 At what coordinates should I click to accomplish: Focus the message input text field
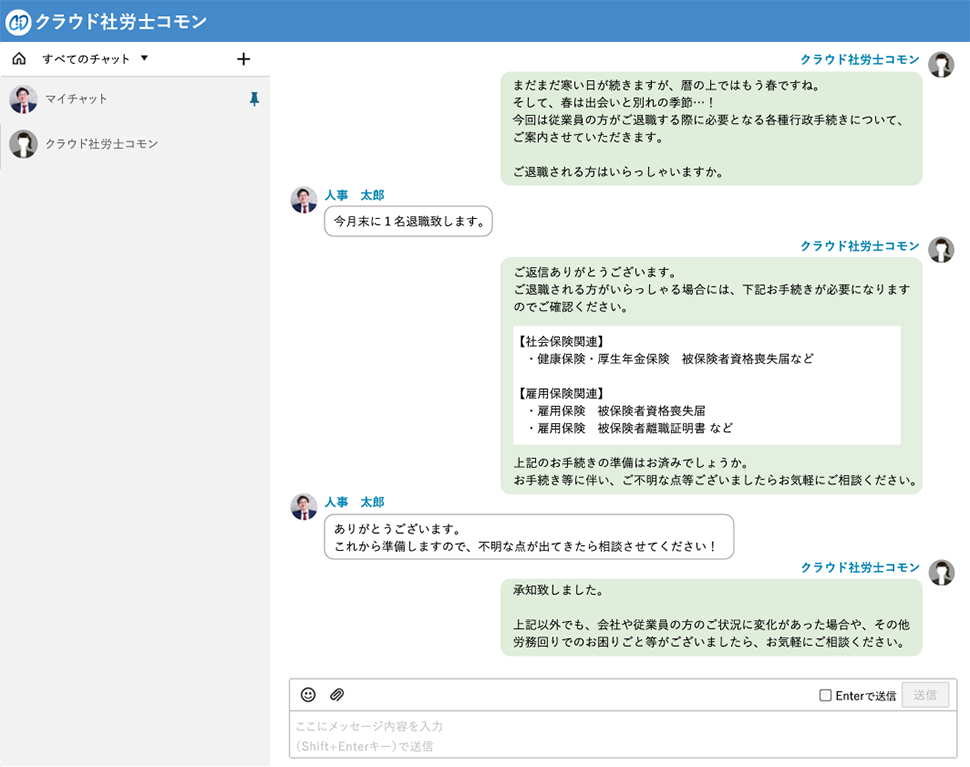tap(622, 735)
